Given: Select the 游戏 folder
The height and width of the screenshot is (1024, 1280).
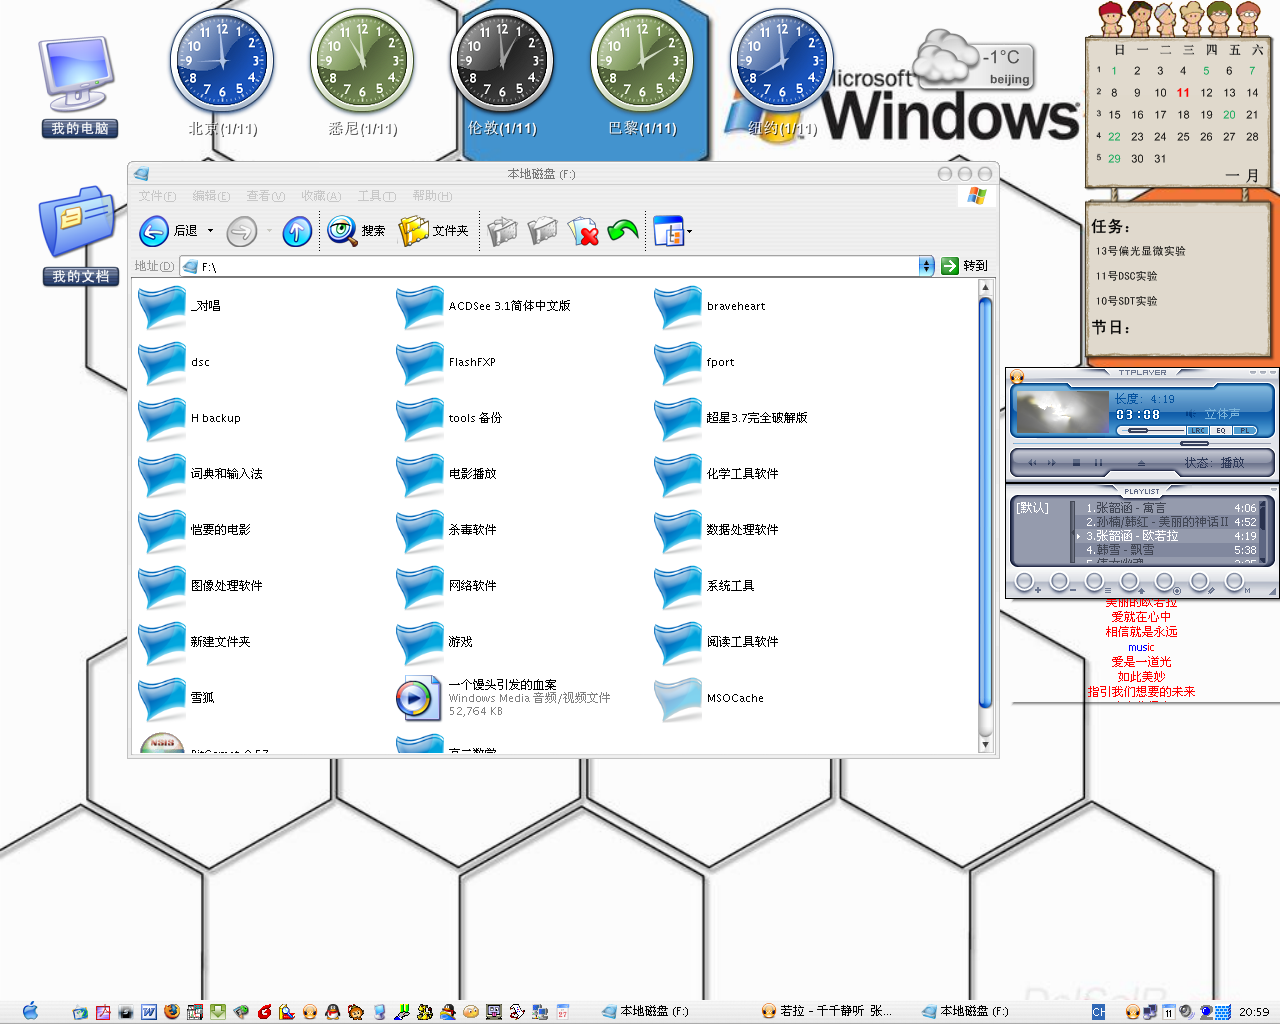Looking at the screenshot, I should pyautogui.click(x=435, y=642).
